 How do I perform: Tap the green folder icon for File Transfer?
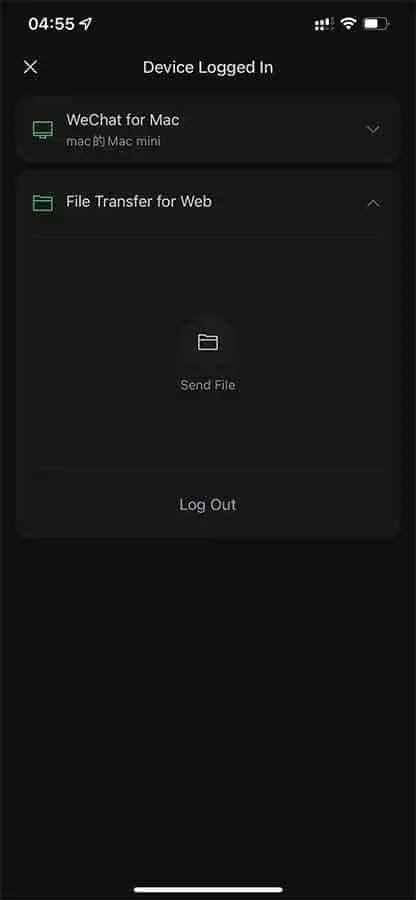[x=42, y=203]
